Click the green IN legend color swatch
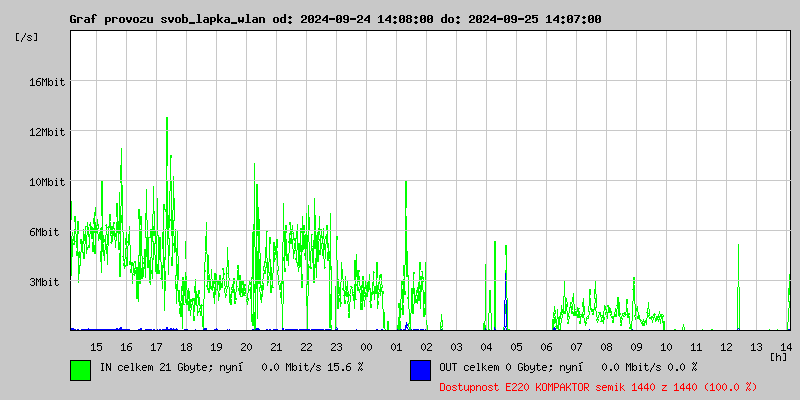 (81, 370)
